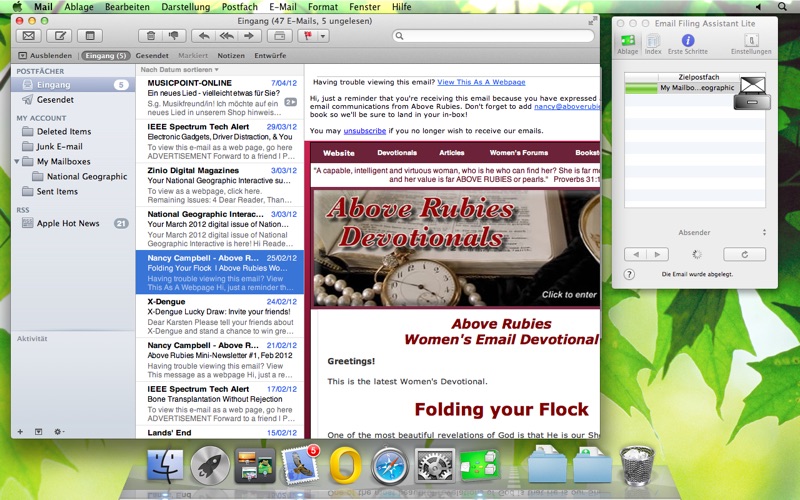Reply to all with the double-arrow icon
The width and height of the screenshot is (800, 500).
(227, 36)
